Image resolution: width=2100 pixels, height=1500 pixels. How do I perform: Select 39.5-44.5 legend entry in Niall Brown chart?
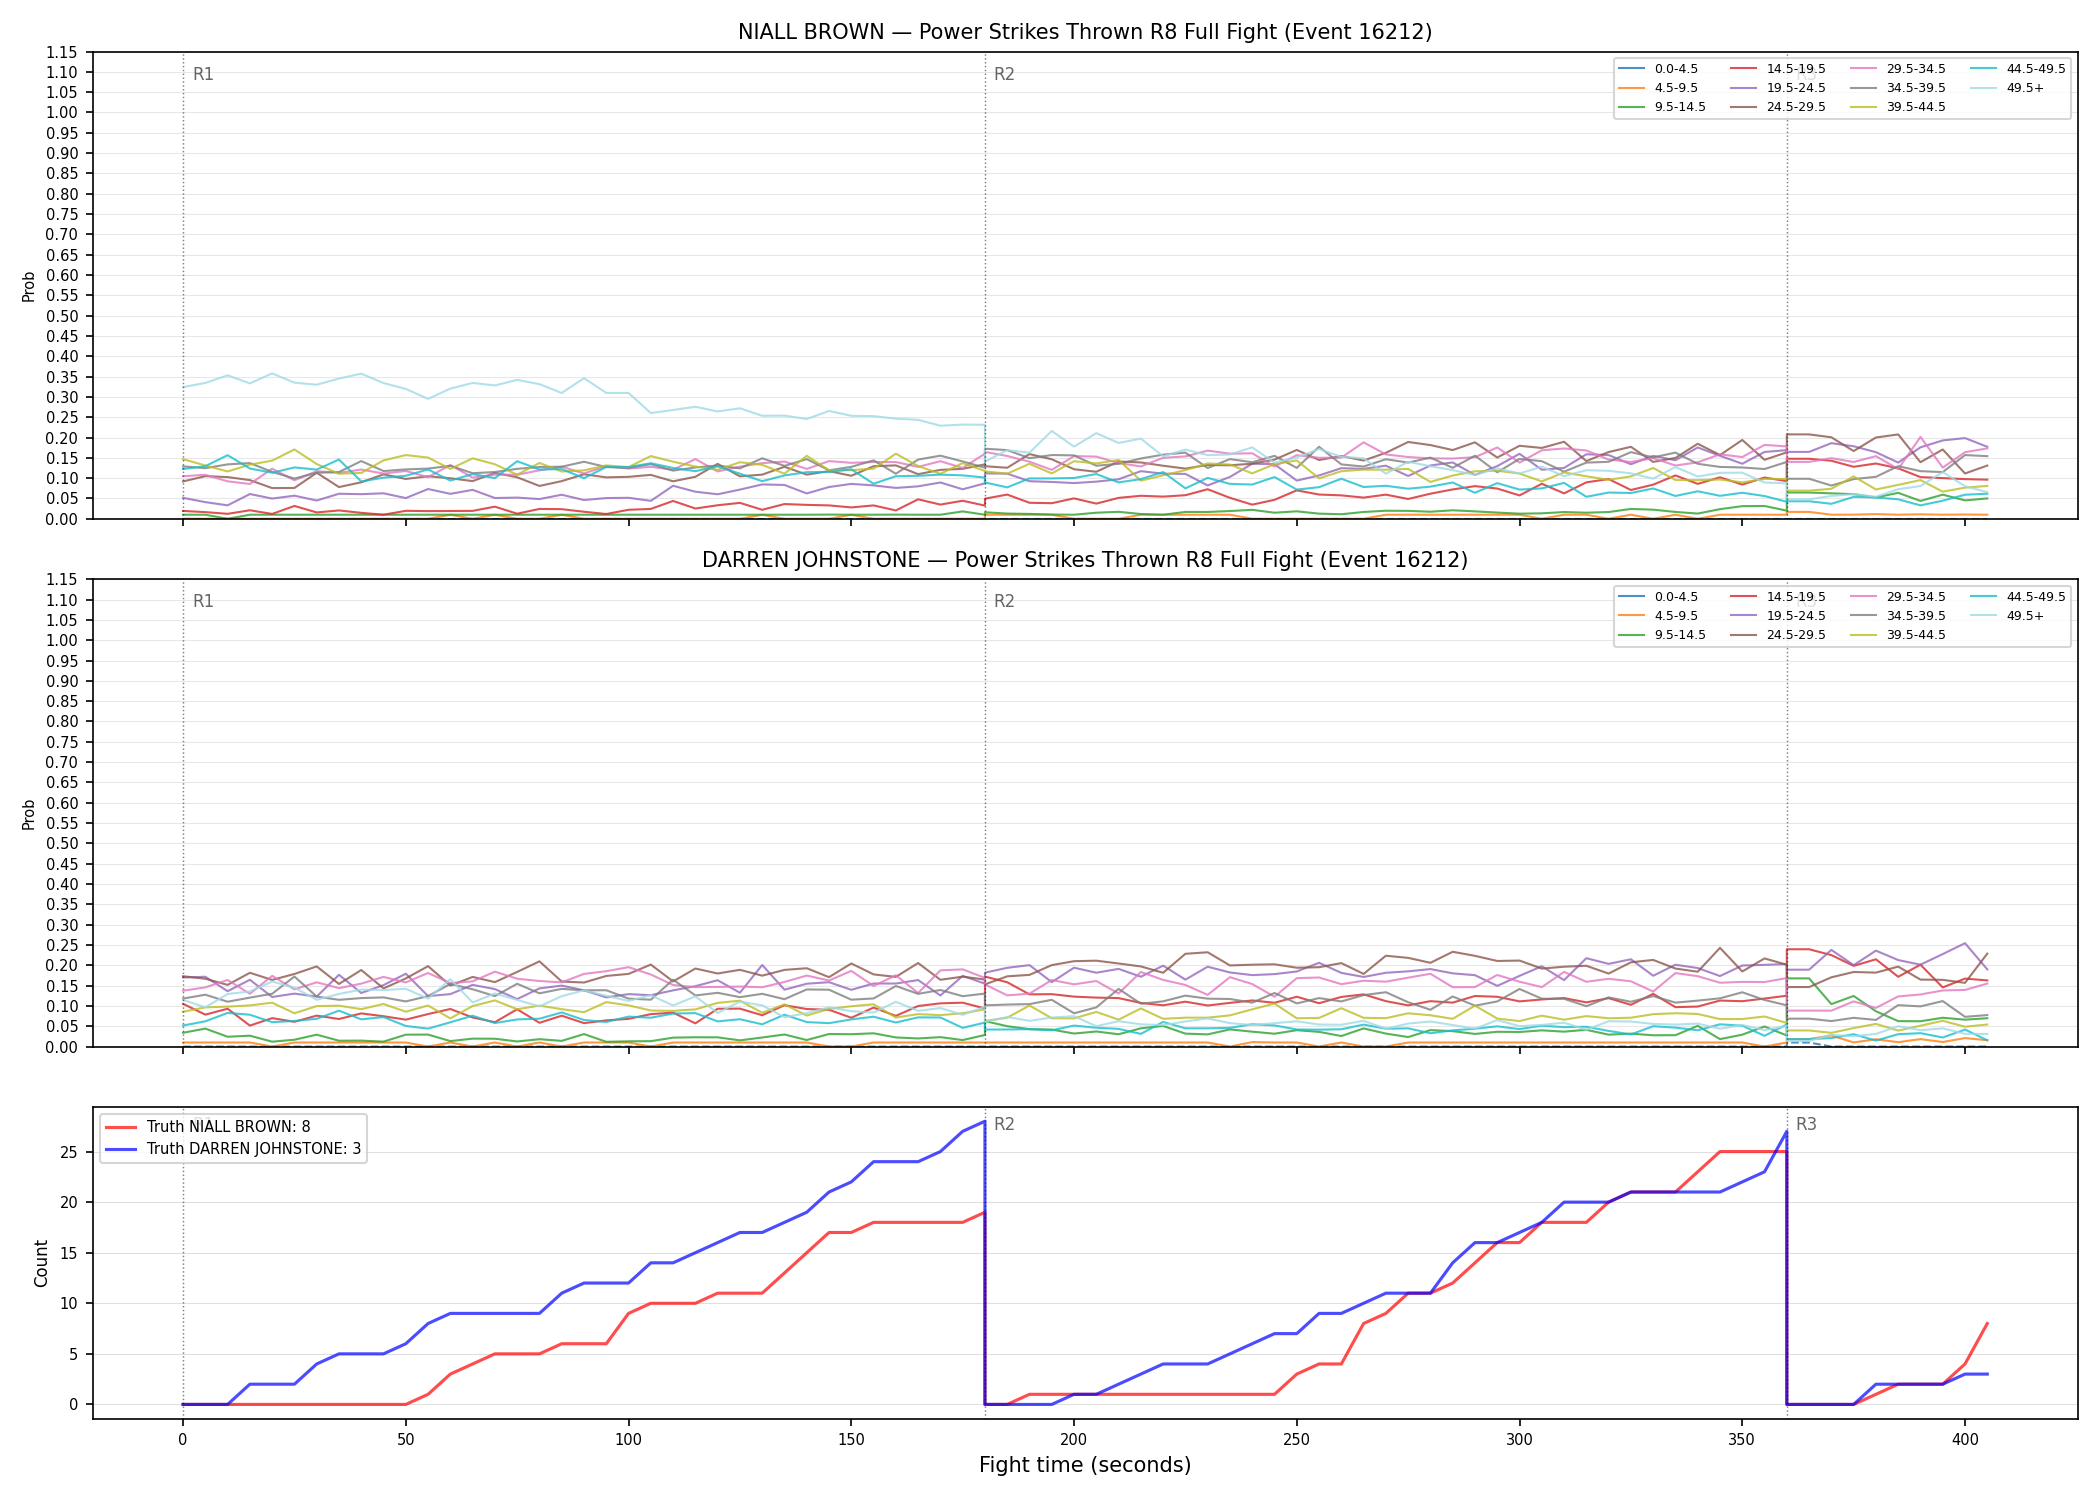1898,107
